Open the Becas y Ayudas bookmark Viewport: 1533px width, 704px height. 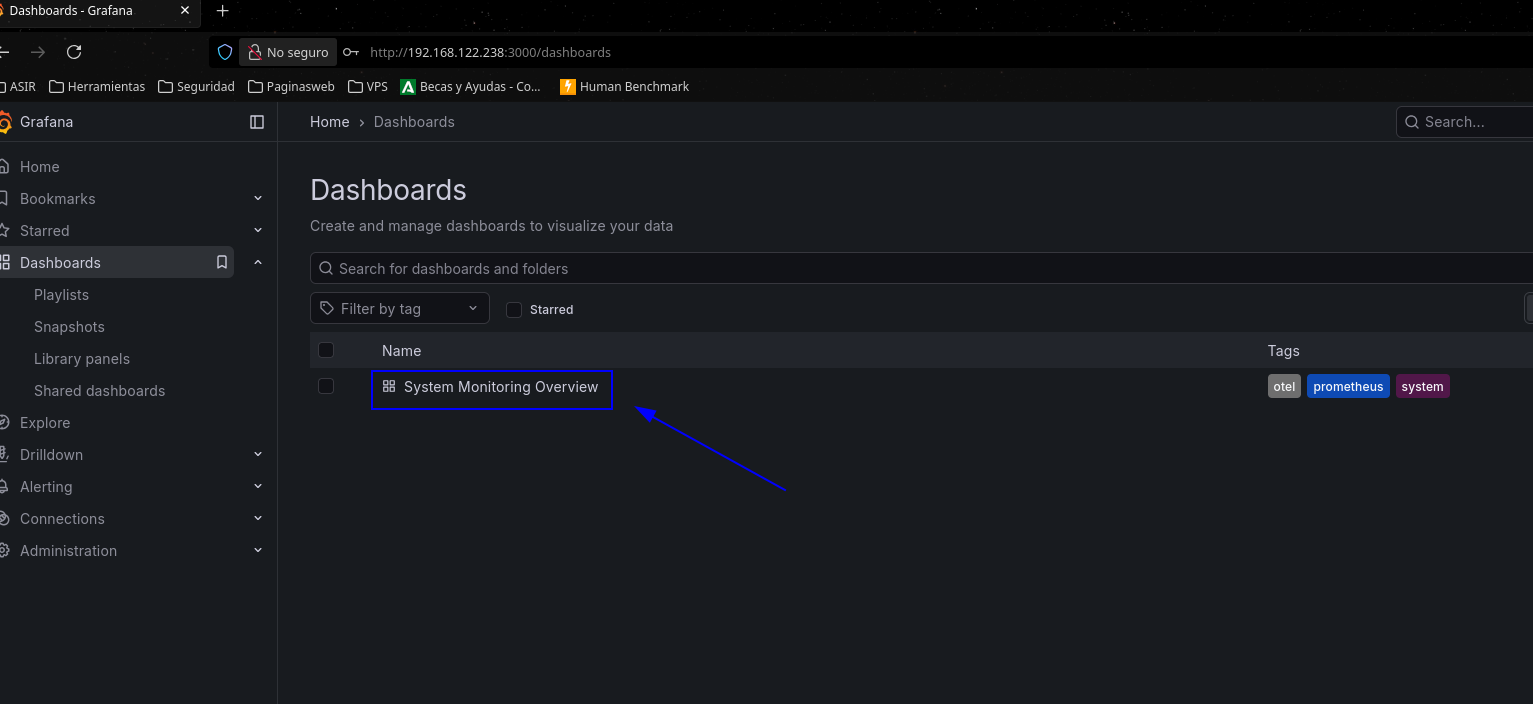coord(470,87)
